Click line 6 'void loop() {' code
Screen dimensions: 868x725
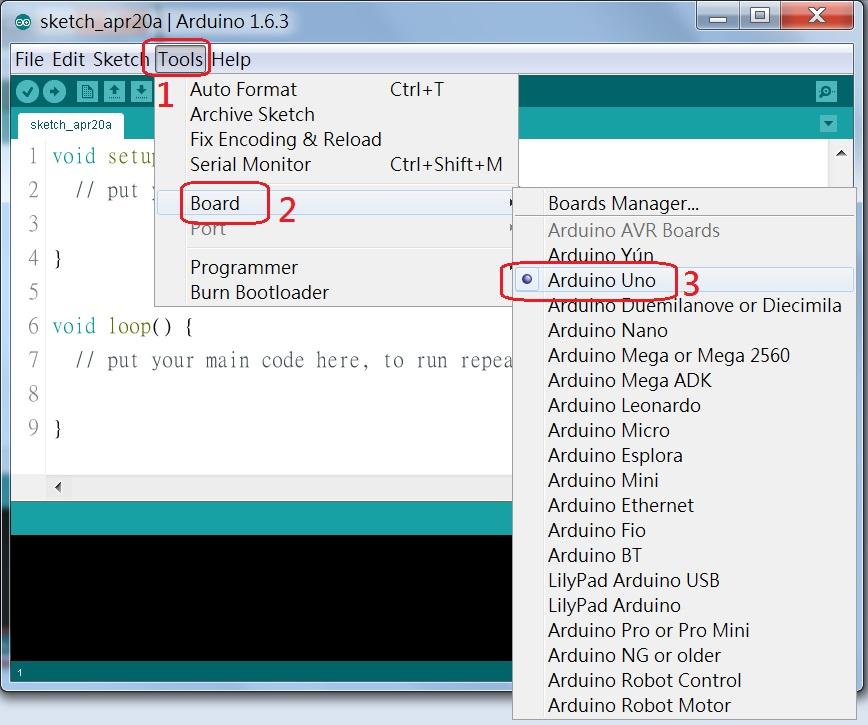pos(122,327)
